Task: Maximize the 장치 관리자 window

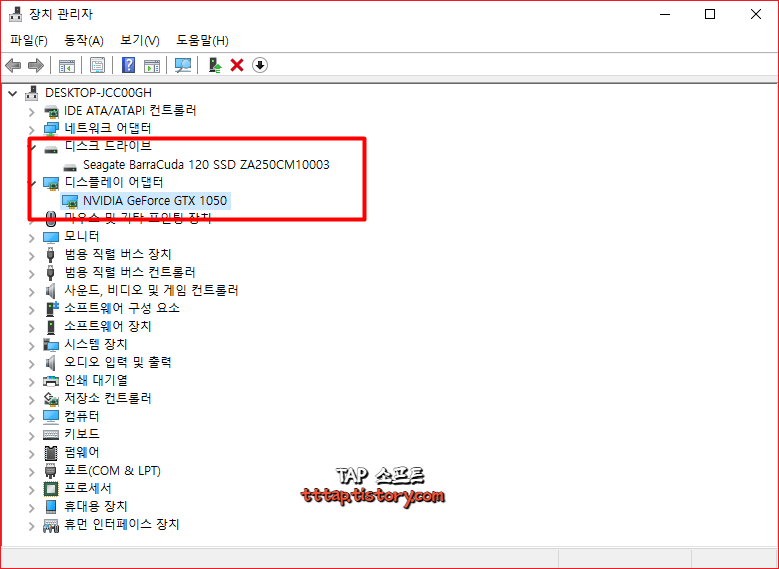Action: click(710, 14)
